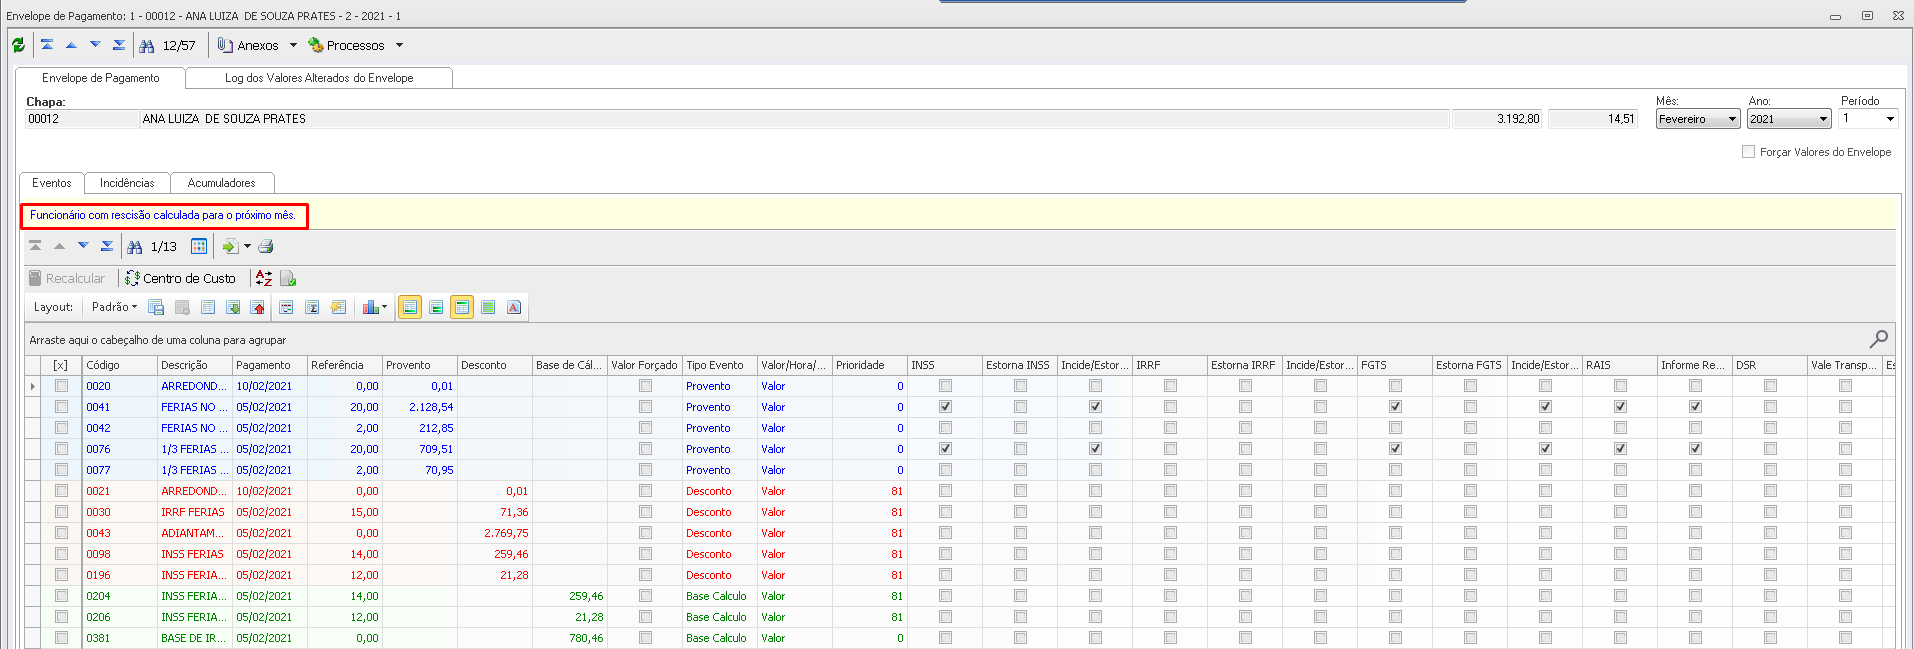This screenshot has width=1914, height=649.
Task: Check the IRRF checkbox for row 0030
Action: coord(1170,512)
